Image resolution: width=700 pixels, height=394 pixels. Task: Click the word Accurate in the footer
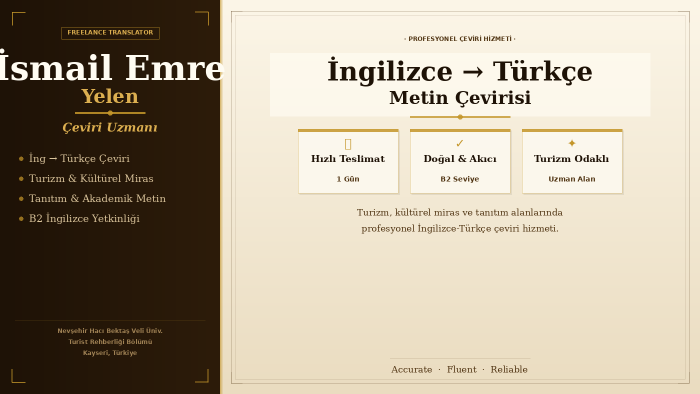[x=412, y=369]
